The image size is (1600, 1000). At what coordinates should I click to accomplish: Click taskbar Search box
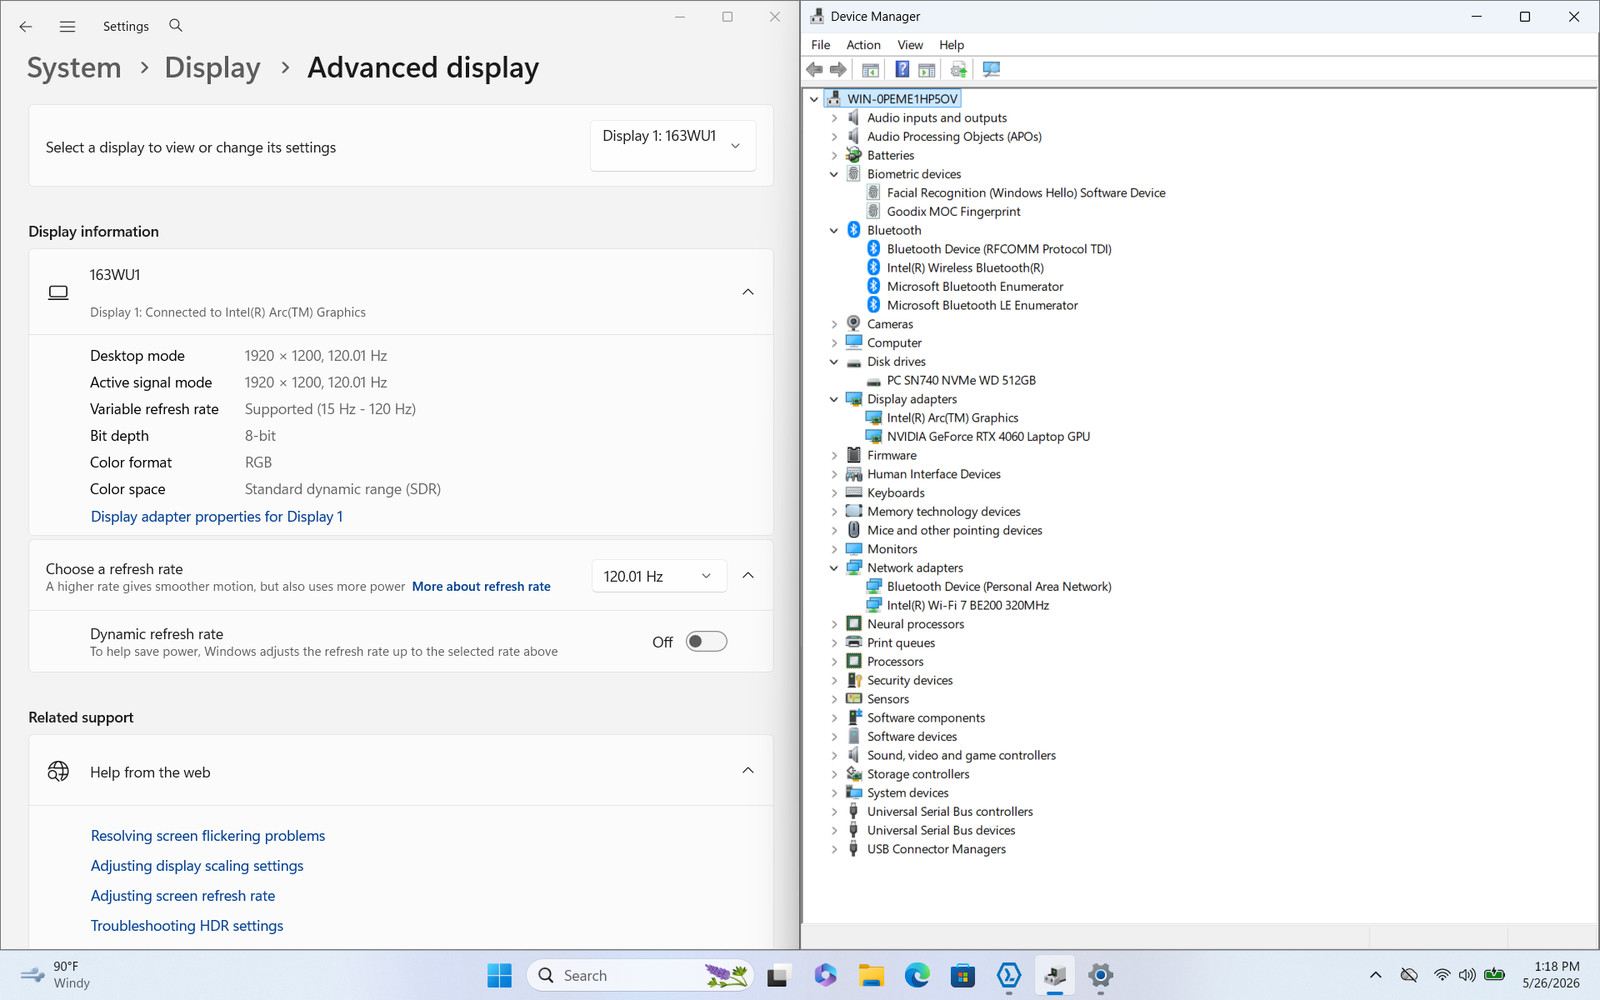point(639,975)
